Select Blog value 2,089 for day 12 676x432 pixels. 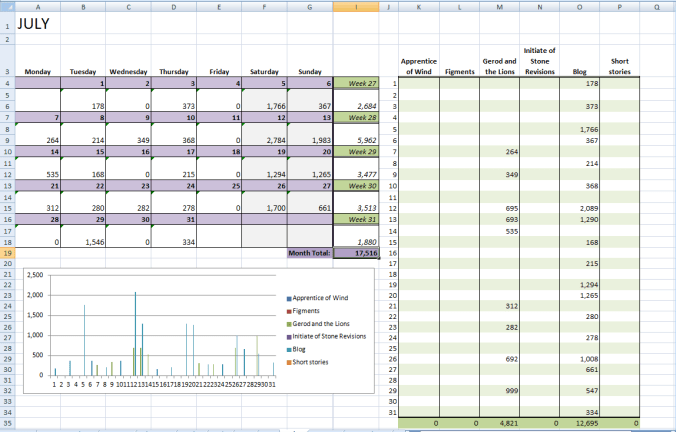[x=579, y=208]
